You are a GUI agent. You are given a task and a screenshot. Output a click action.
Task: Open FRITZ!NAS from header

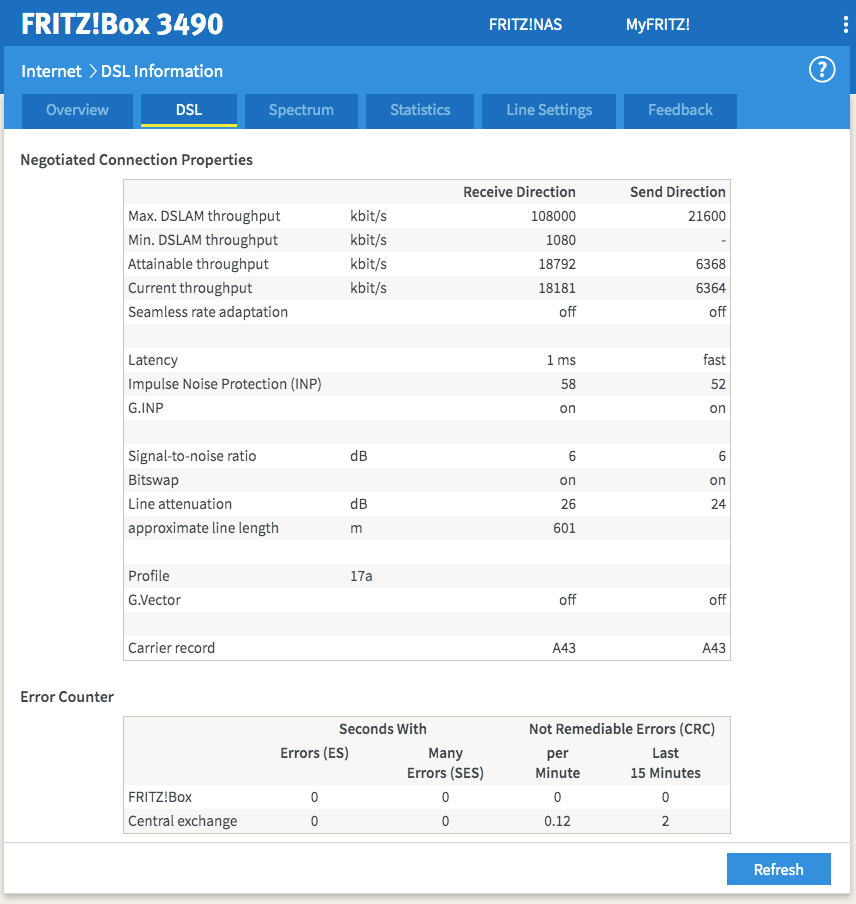(525, 25)
